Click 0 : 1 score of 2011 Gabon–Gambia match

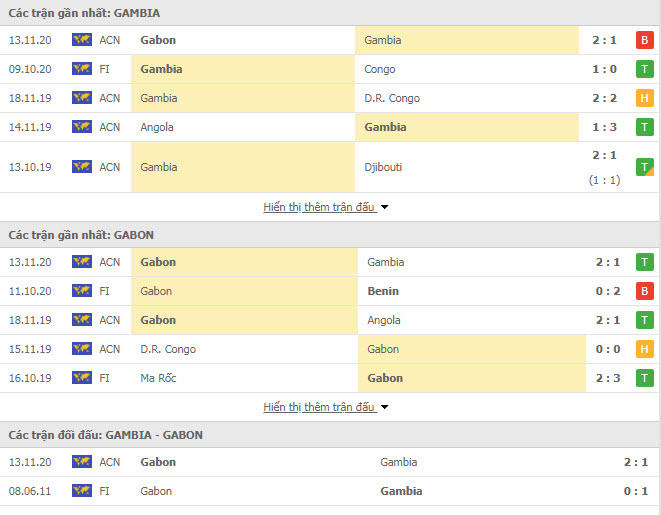click(636, 491)
